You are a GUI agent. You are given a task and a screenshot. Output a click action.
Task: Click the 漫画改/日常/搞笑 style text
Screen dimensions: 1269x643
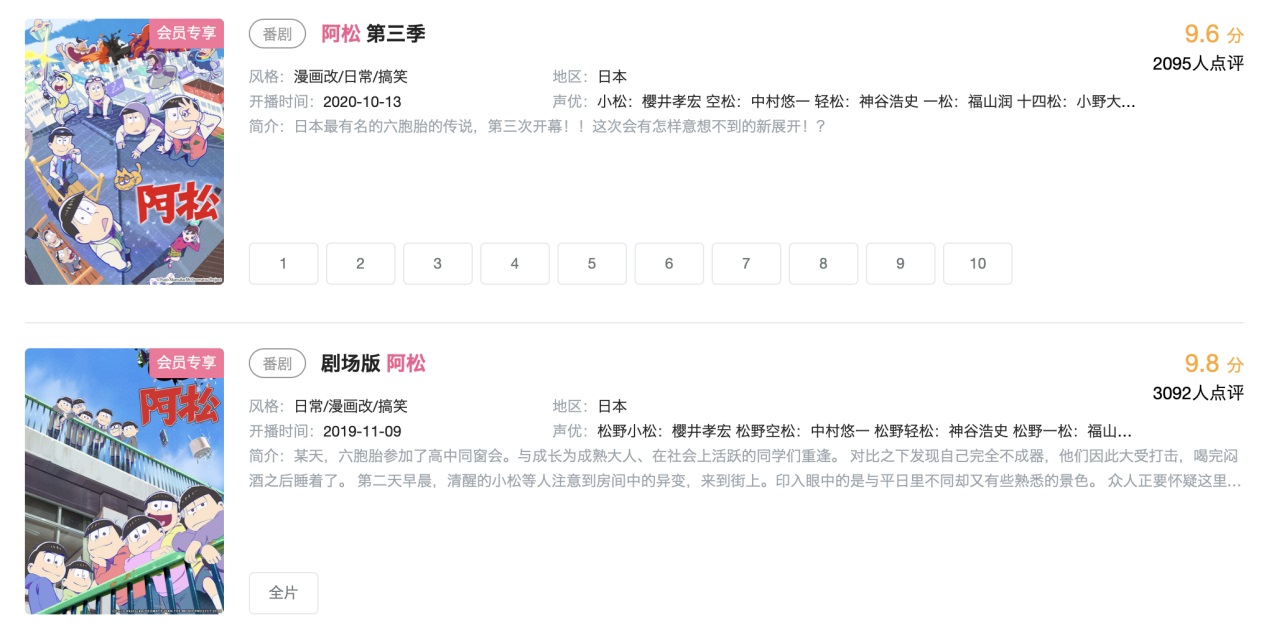tap(350, 77)
